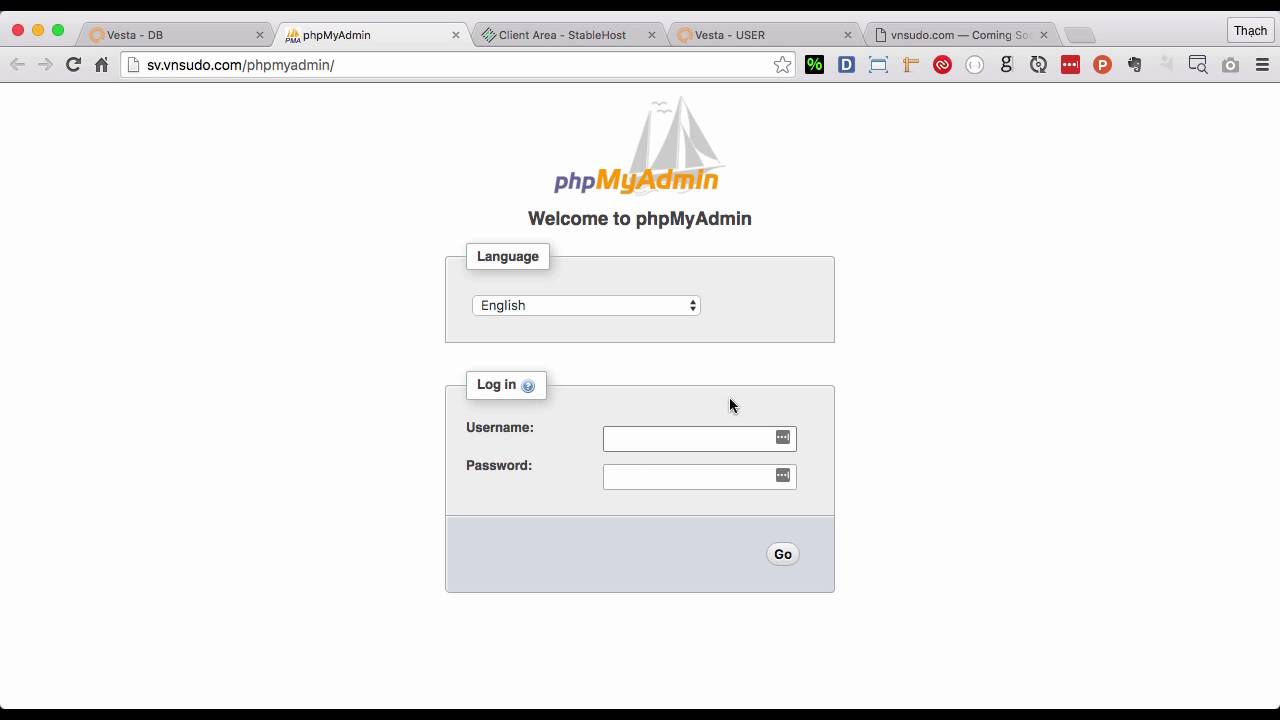Click the 'Language' legend label

click(508, 256)
